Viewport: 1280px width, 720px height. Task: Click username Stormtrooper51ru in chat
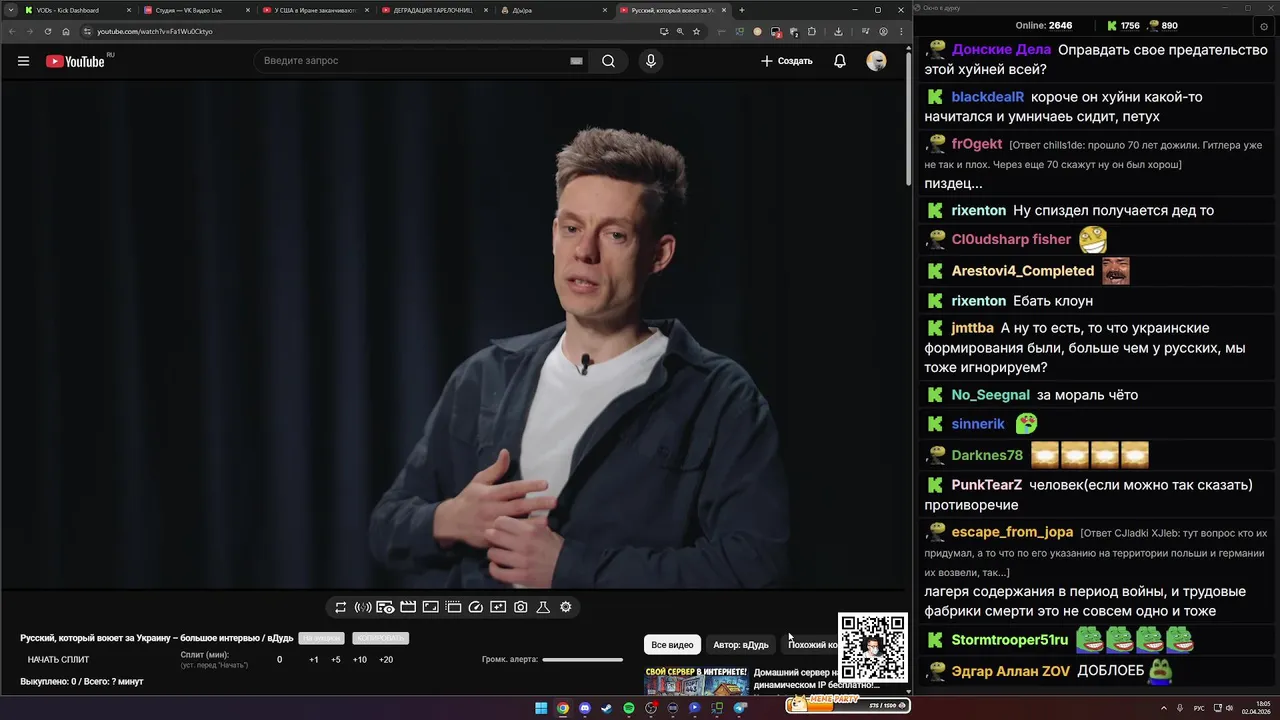1010,640
